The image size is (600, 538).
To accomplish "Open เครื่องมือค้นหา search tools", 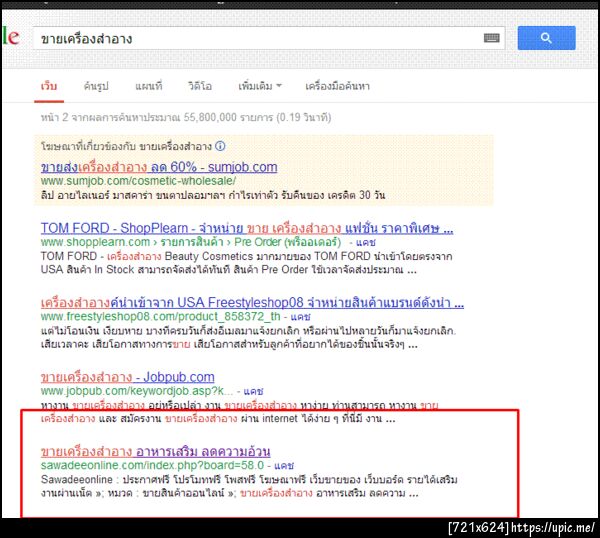I will pos(338,86).
